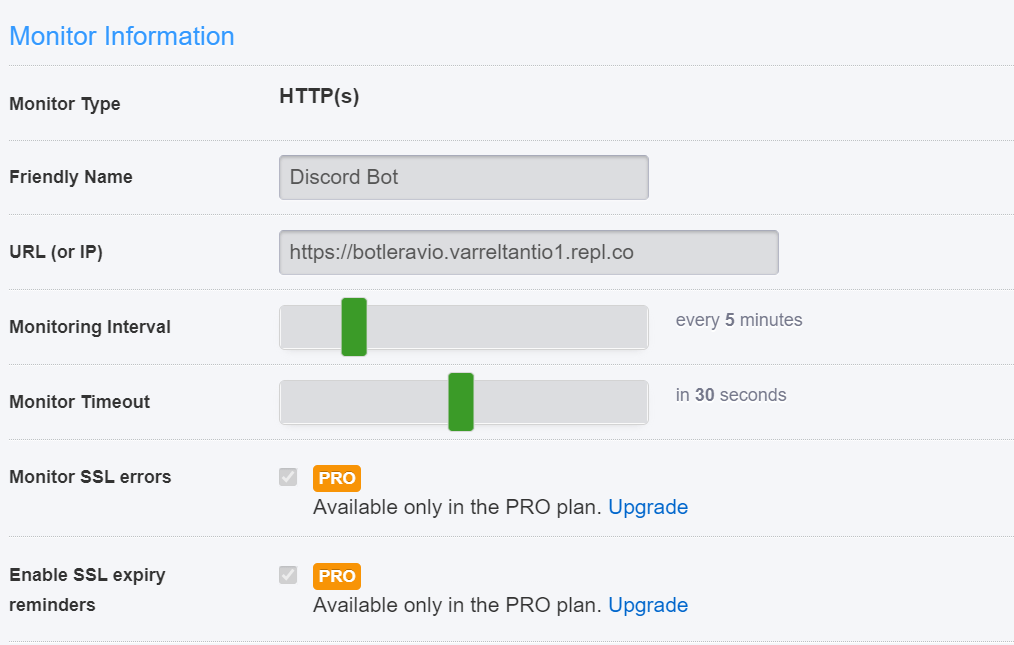Click the Monitoring Interval track right of the handle
Viewport: 1014px width, 645px height.
508,327
